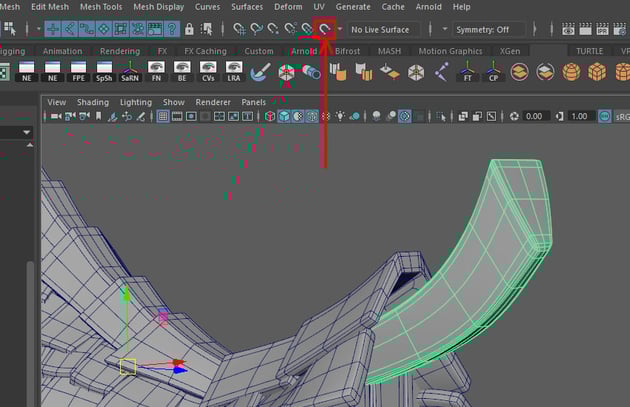
Task: Click the LRA shelf icon
Action: point(233,72)
